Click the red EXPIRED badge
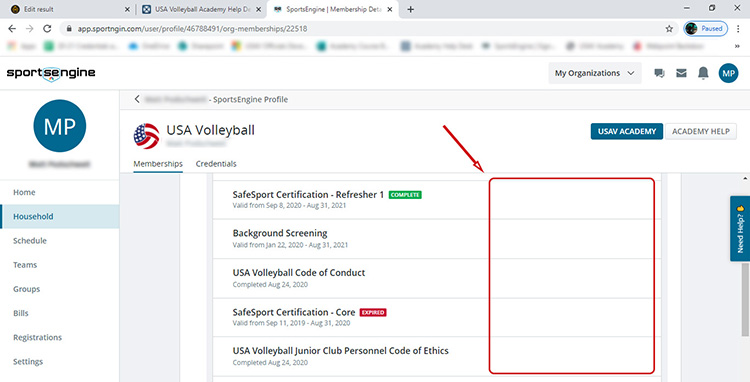The height and width of the screenshot is (382, 750). tap(373, 312)
